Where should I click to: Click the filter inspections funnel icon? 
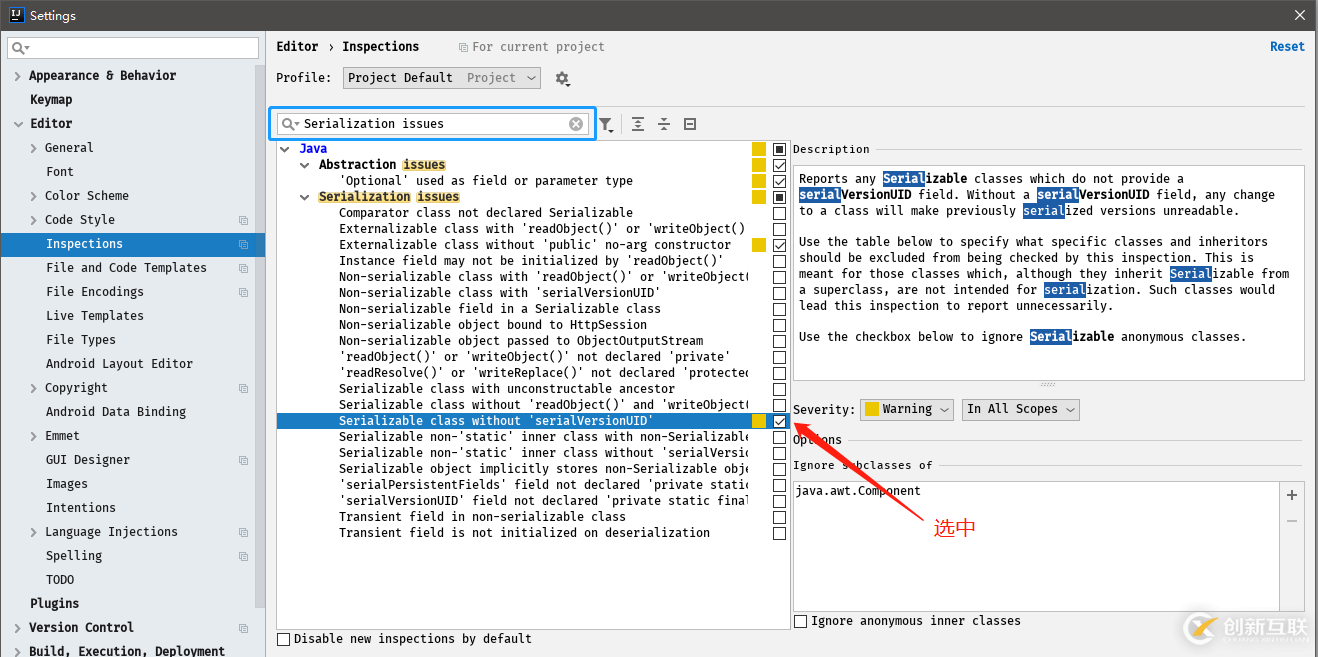point(605,124)
